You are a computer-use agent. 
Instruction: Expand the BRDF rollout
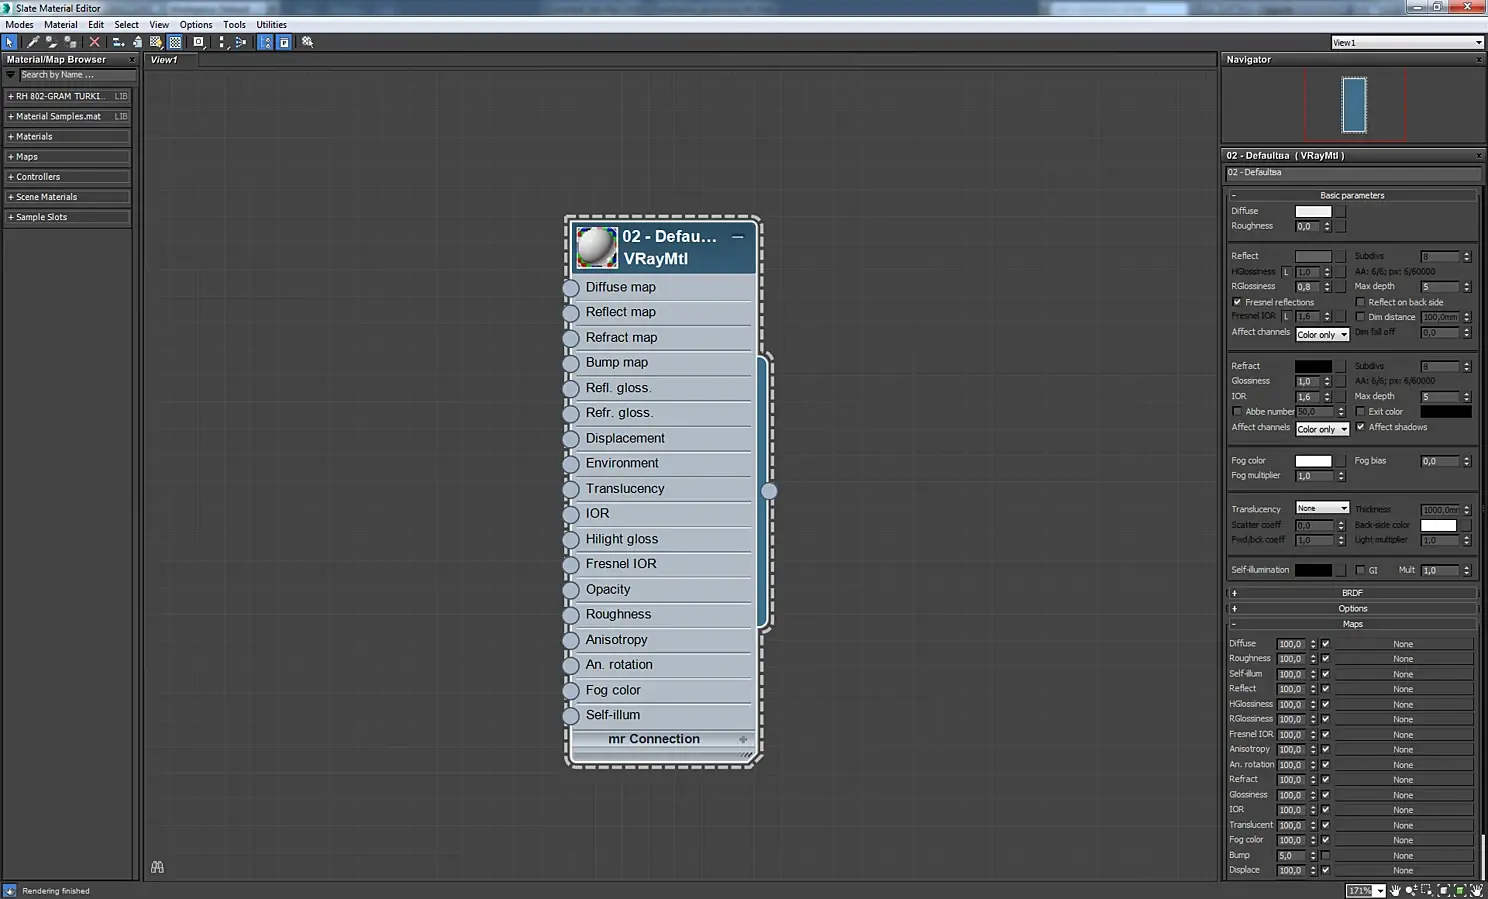coord(1352,593)
